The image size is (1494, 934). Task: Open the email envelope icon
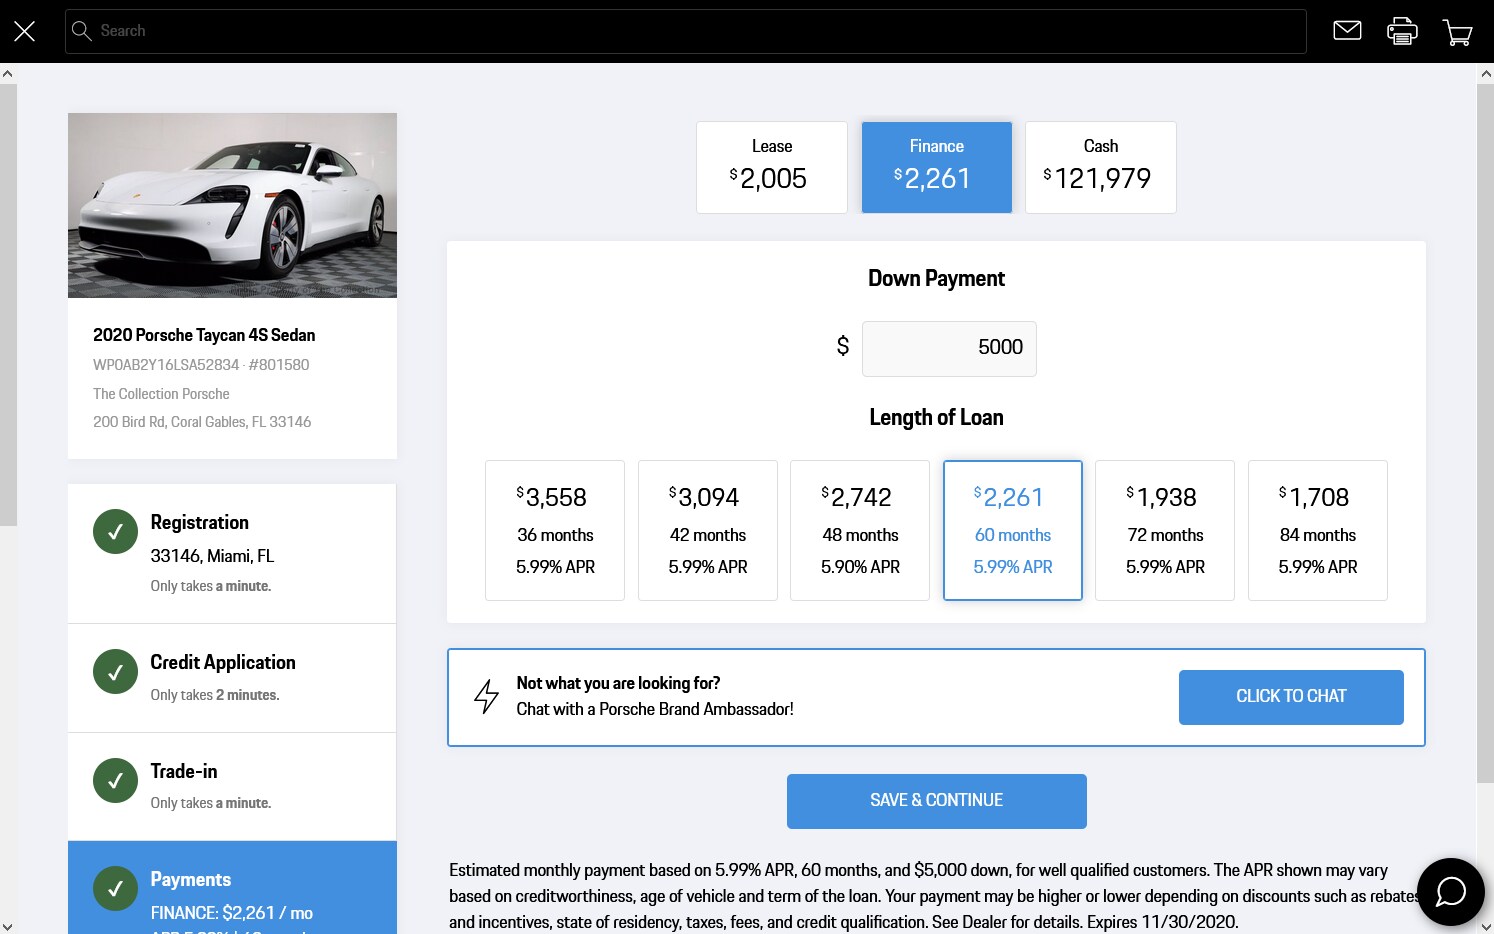pyautogui.click(x=1347, y=31)
